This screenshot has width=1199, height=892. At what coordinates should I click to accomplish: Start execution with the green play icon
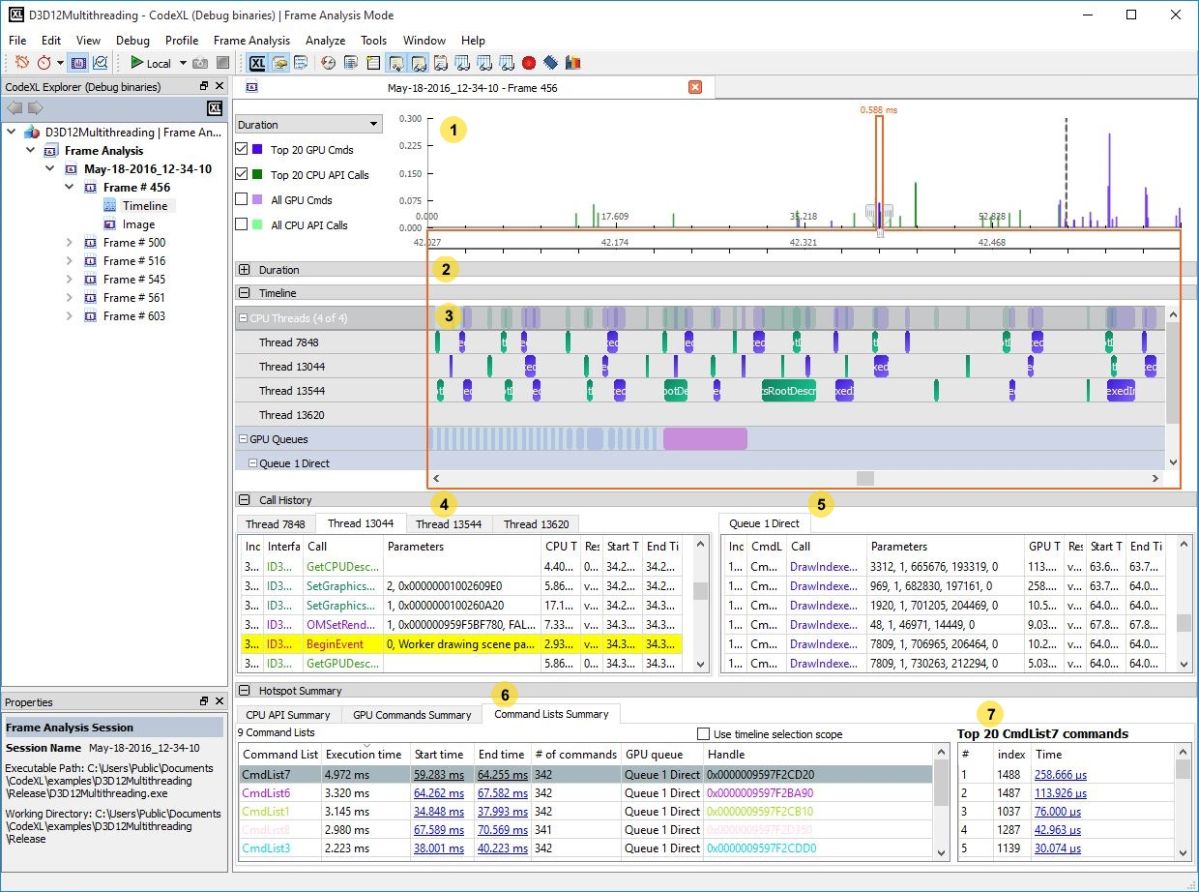(137, 63)
